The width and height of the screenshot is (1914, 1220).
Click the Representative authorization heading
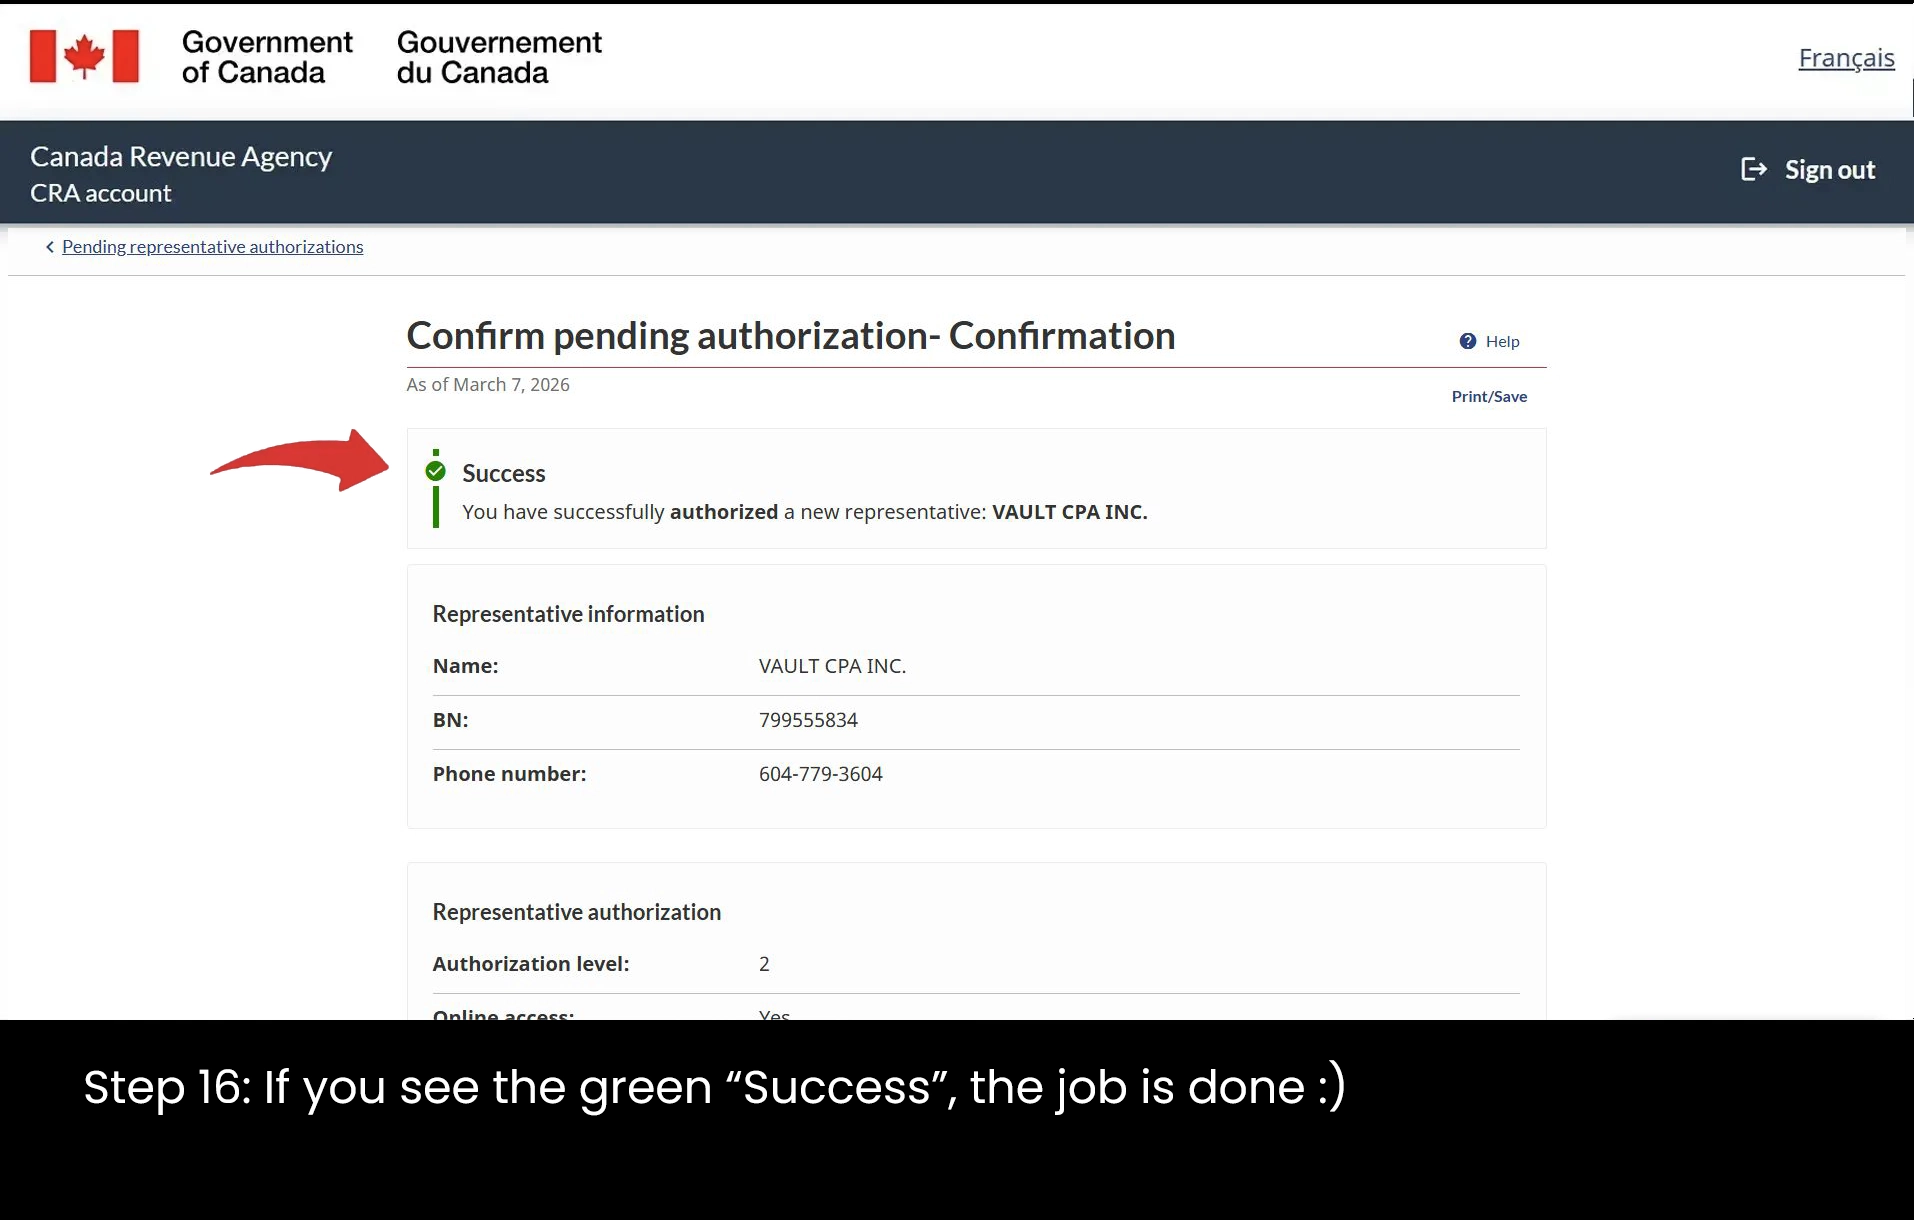click(576, 912)
